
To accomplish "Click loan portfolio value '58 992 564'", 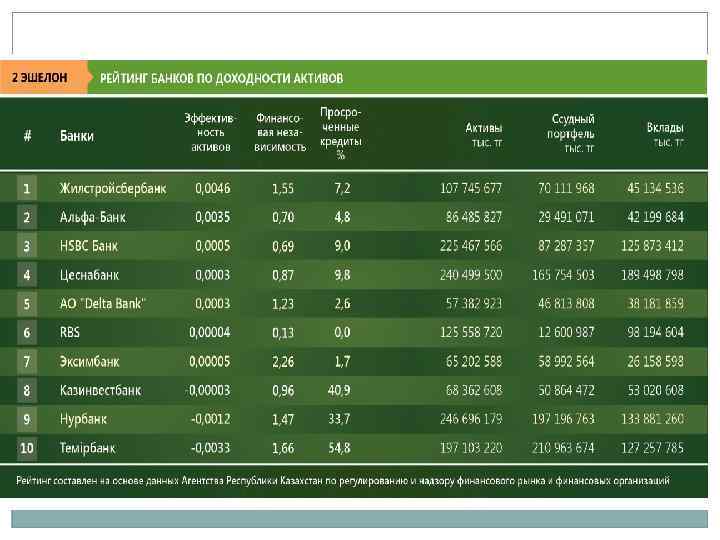I will pos(566,361).
